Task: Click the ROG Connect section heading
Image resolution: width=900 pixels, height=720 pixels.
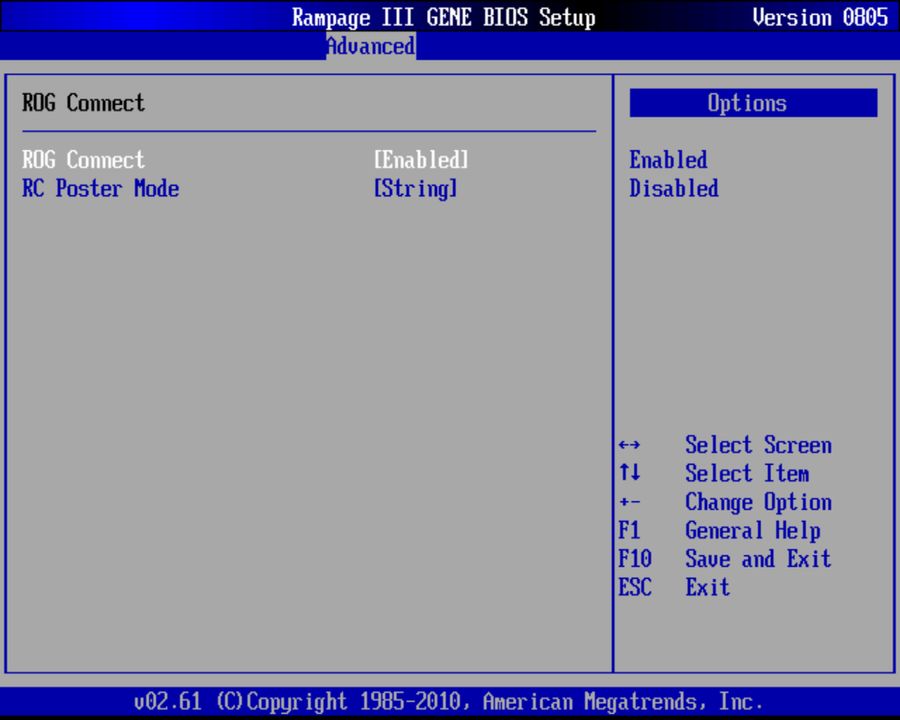Action: click(83, 103)
